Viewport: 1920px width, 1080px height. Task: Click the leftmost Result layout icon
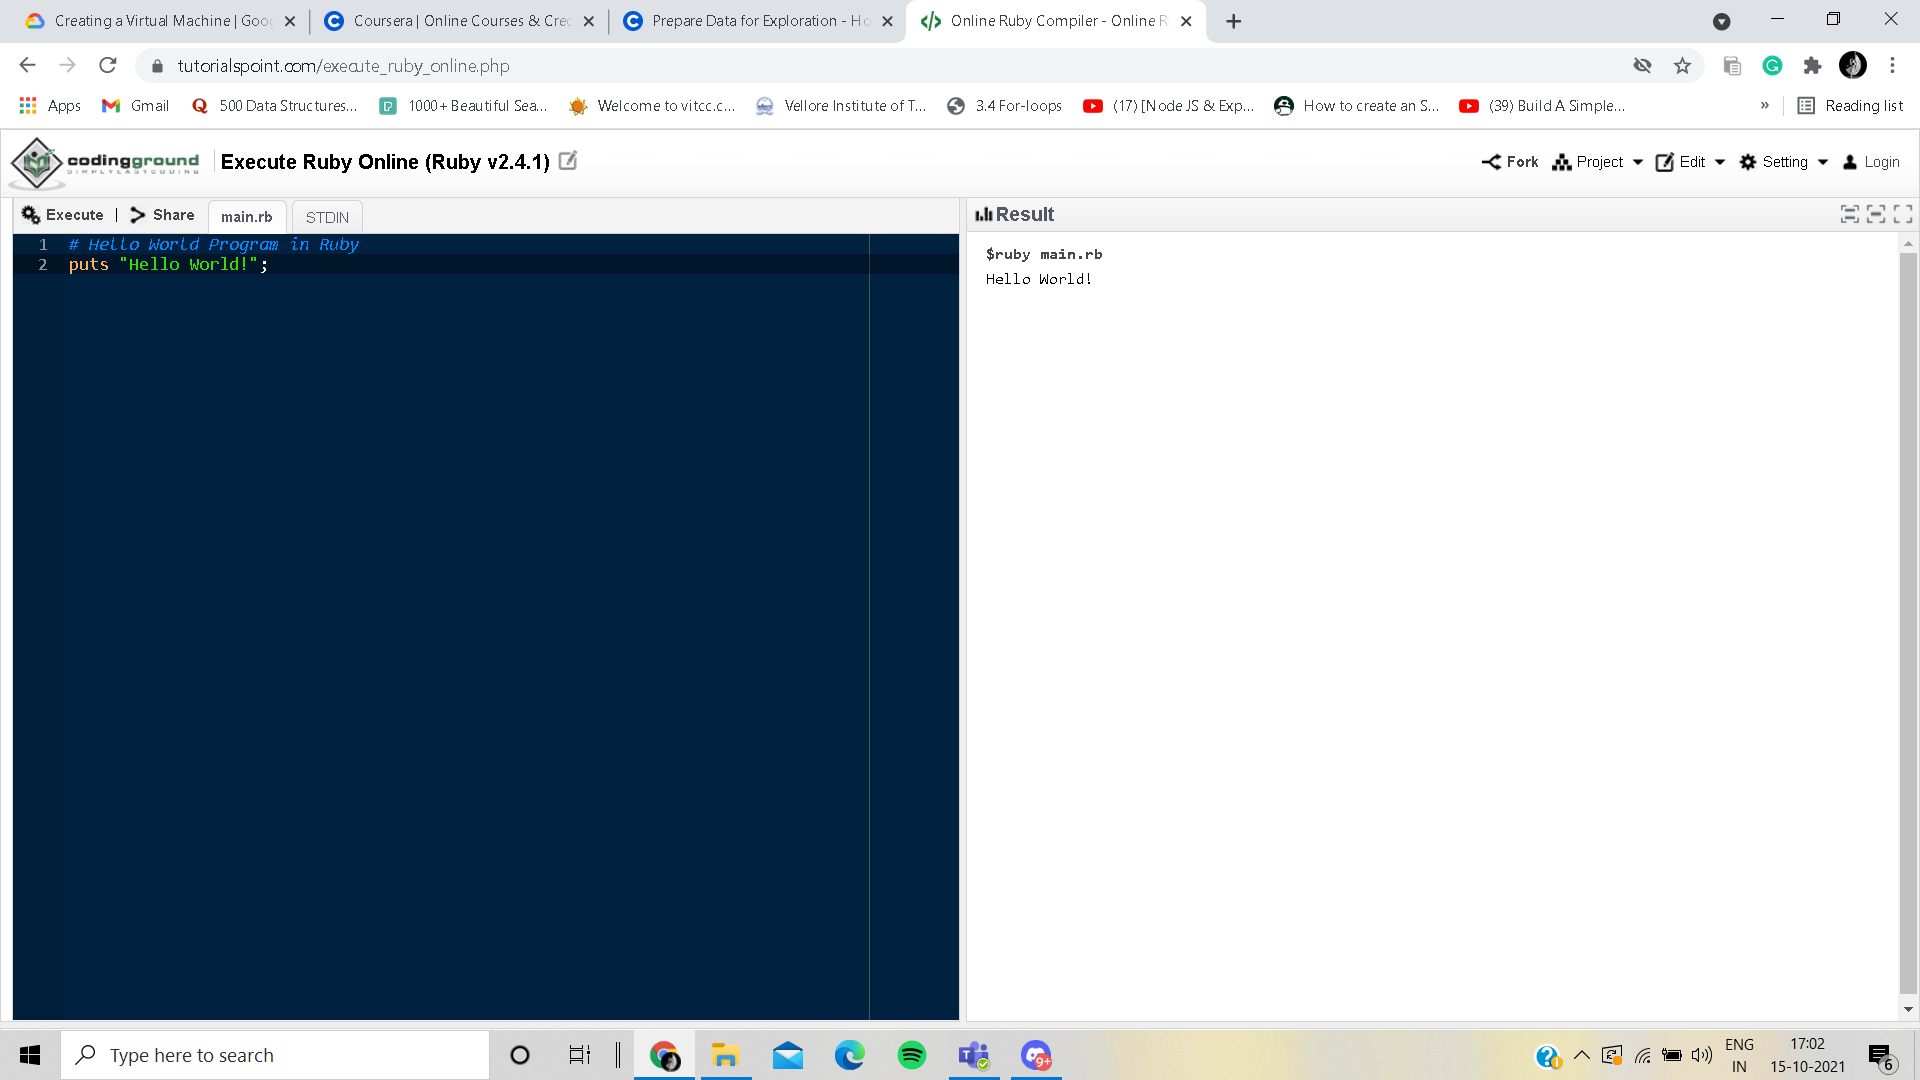[x=1849, y=214]
